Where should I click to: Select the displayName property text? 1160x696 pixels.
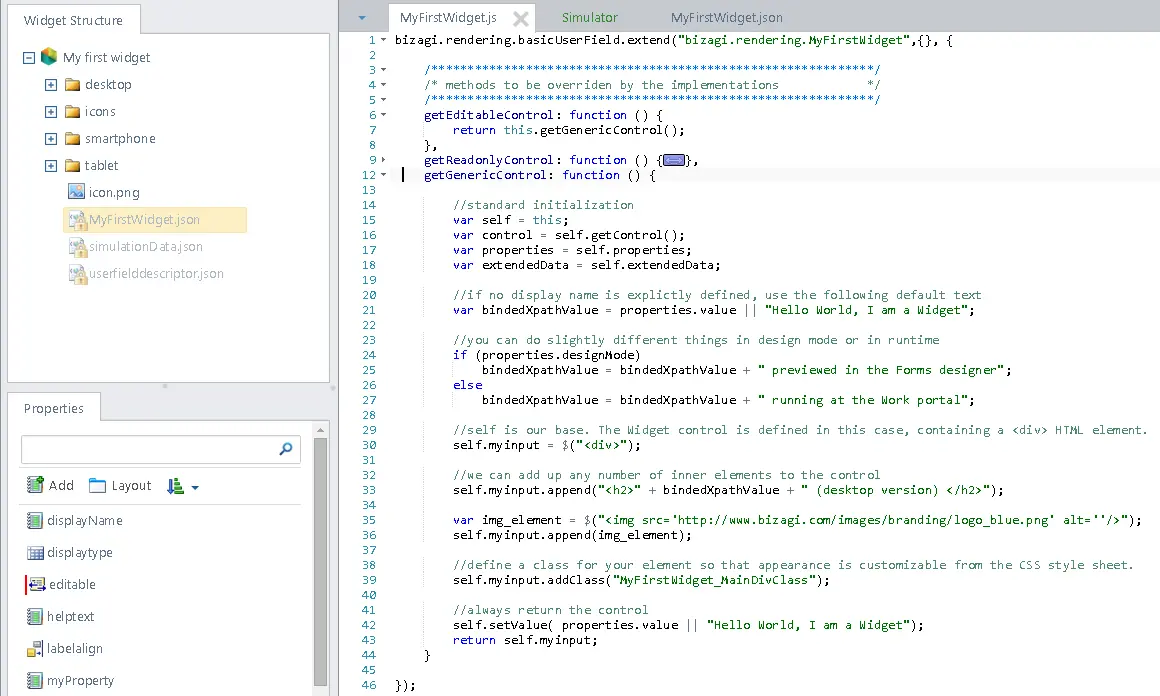pyautogui.click(x=85, y=521)
